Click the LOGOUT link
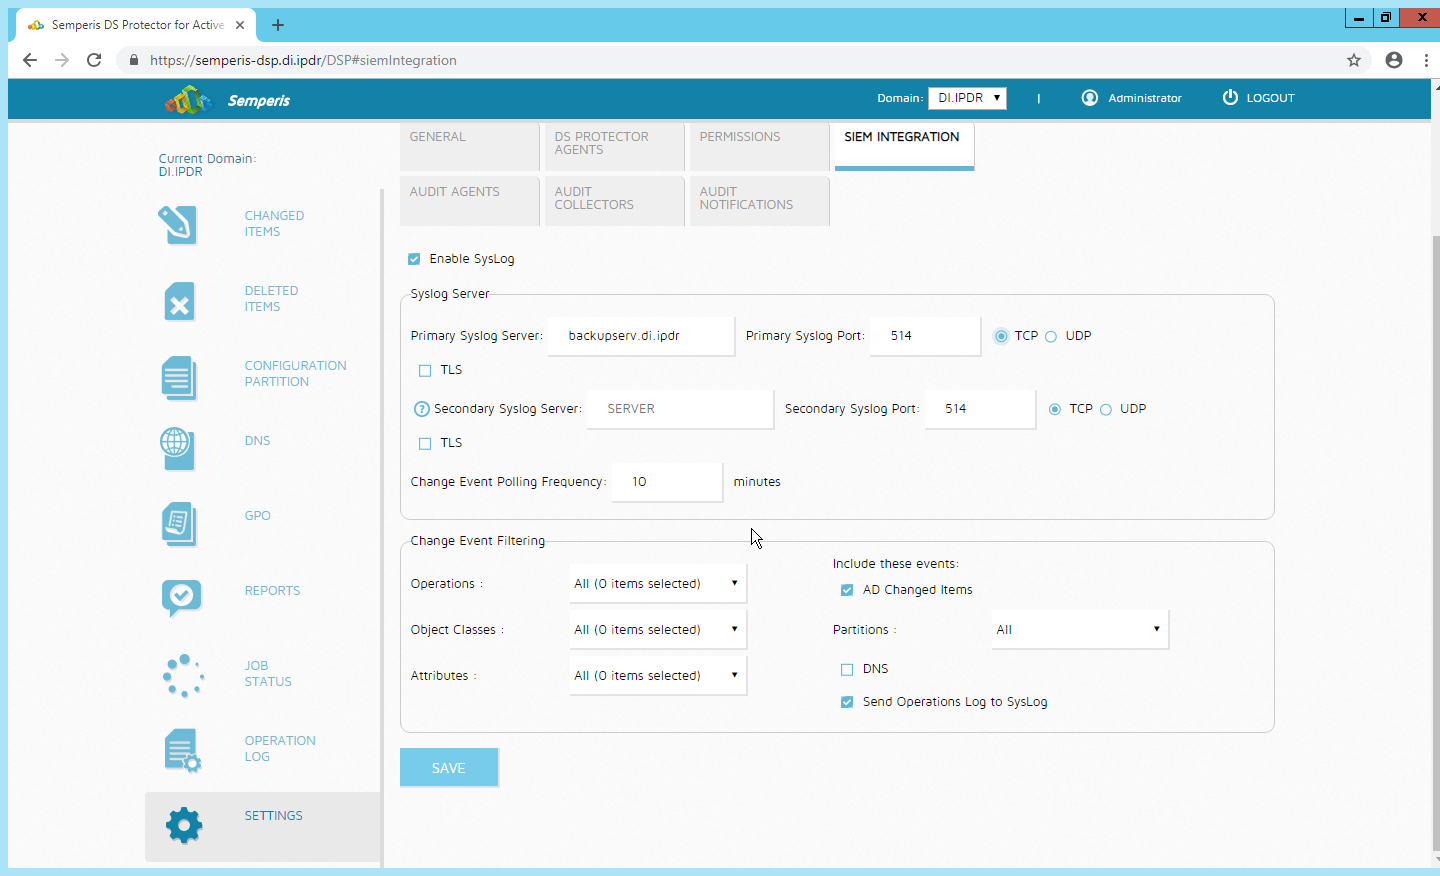The image size is (1440, 876). tap(1259, 98)
